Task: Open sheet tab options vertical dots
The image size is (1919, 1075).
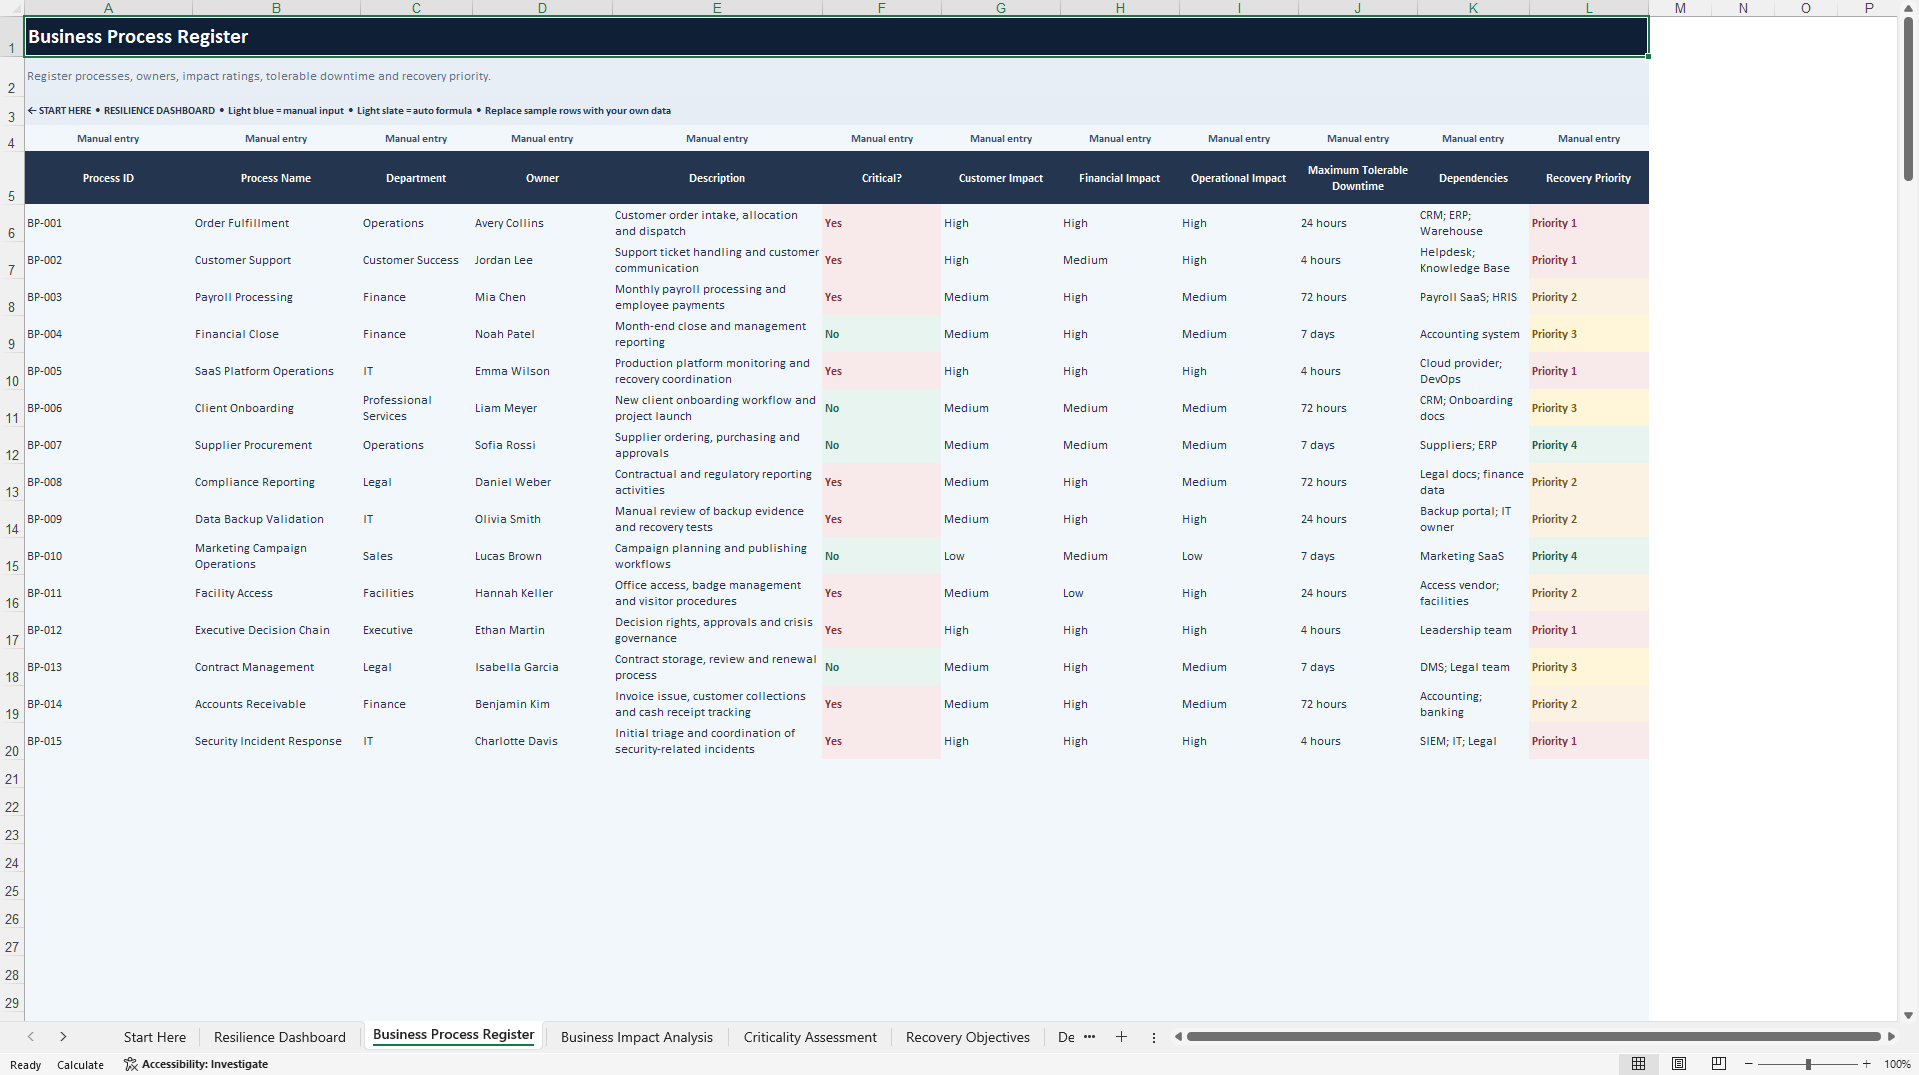Action: tap(1153, 1037)
